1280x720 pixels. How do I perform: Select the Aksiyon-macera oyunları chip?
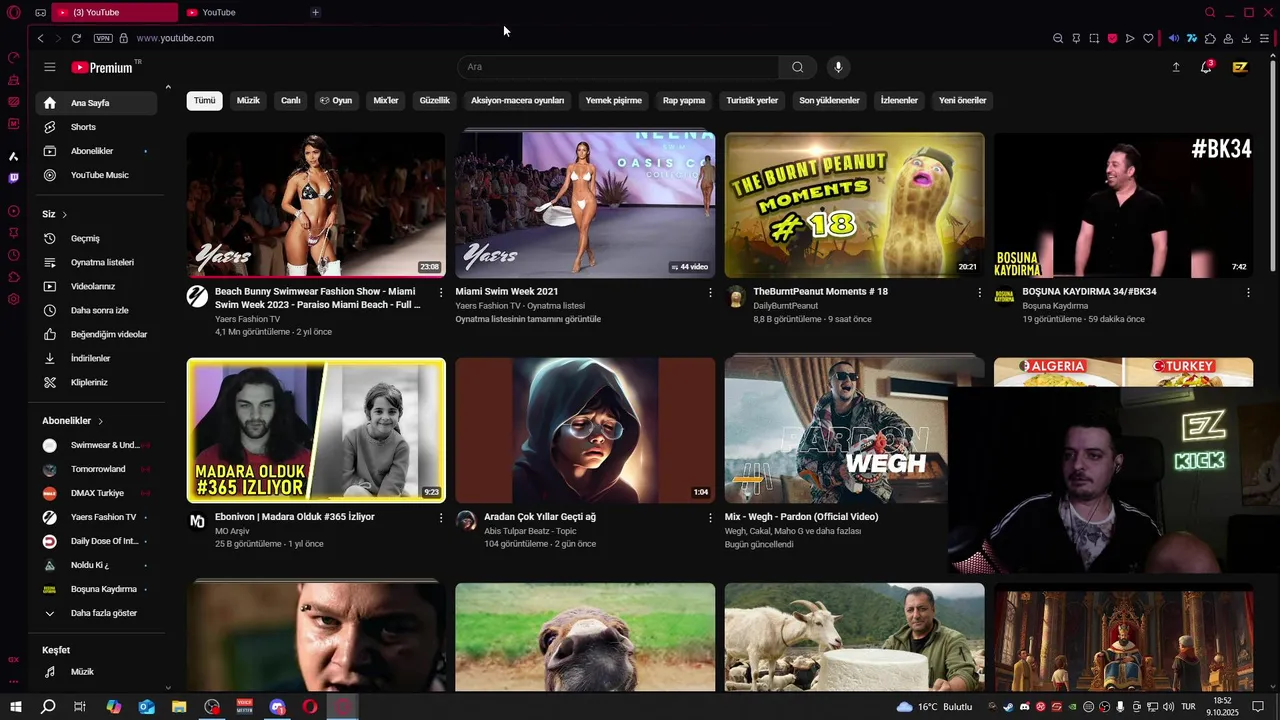518,100
